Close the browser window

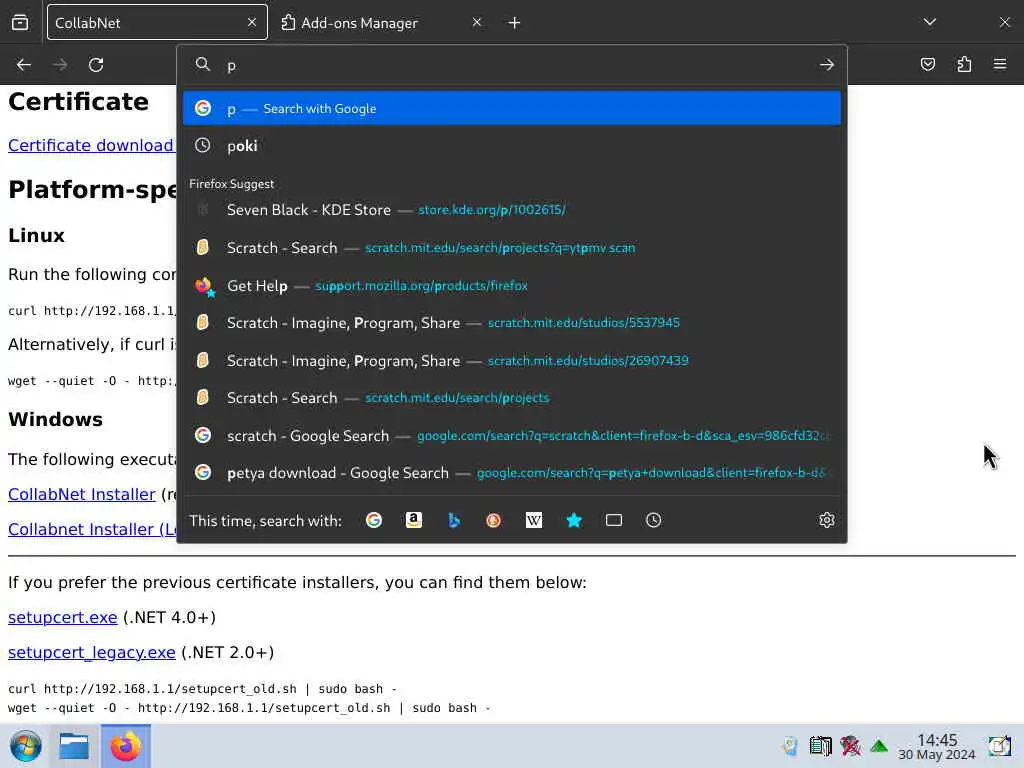coord(1004,22)
